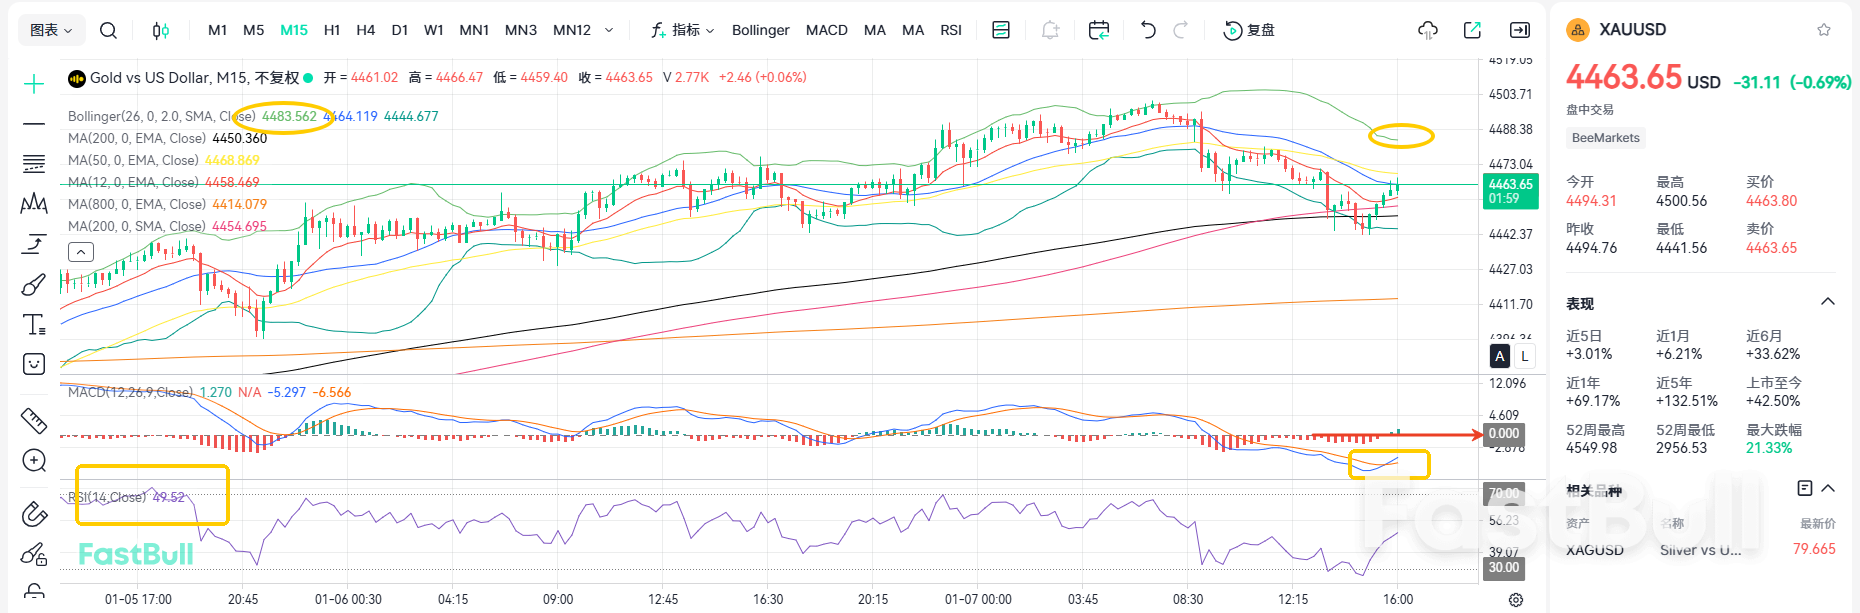1860x613 pixels.
Task: Pick the text annotation tool
Action: [34, 324]
